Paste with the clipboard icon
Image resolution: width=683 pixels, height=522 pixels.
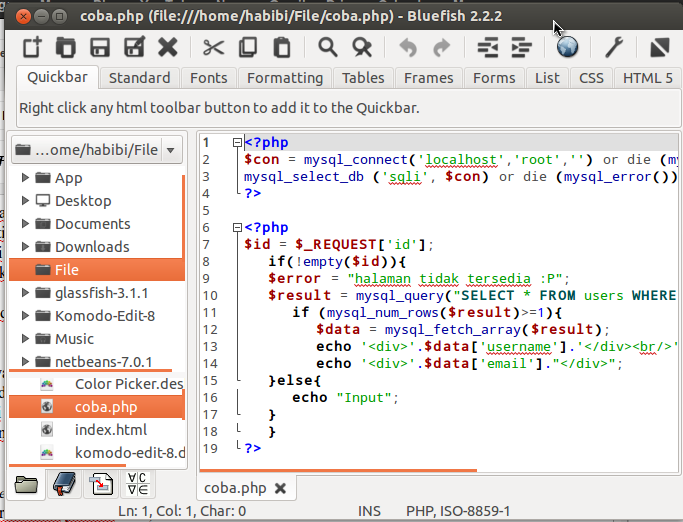tap(282, 47)
